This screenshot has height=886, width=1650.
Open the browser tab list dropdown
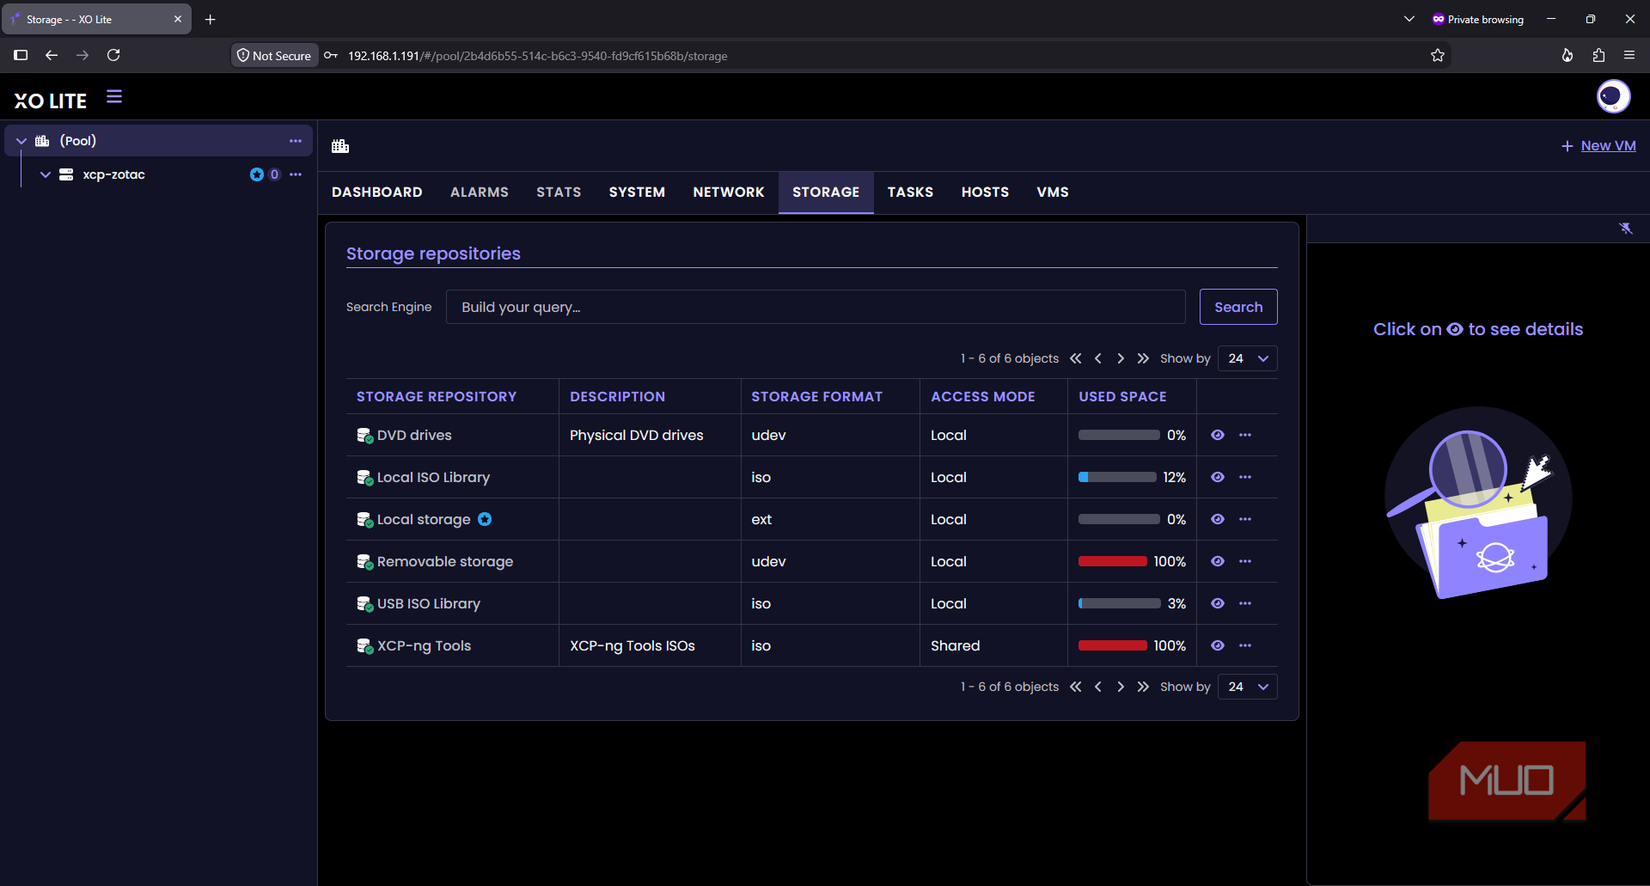pos(1409,19)
